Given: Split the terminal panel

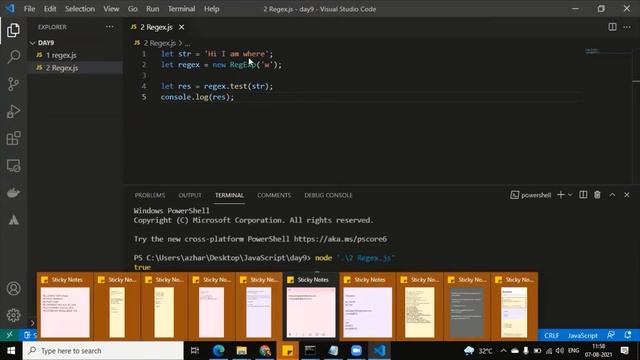Looking at the screenshot, I should [x=583, y=195].
